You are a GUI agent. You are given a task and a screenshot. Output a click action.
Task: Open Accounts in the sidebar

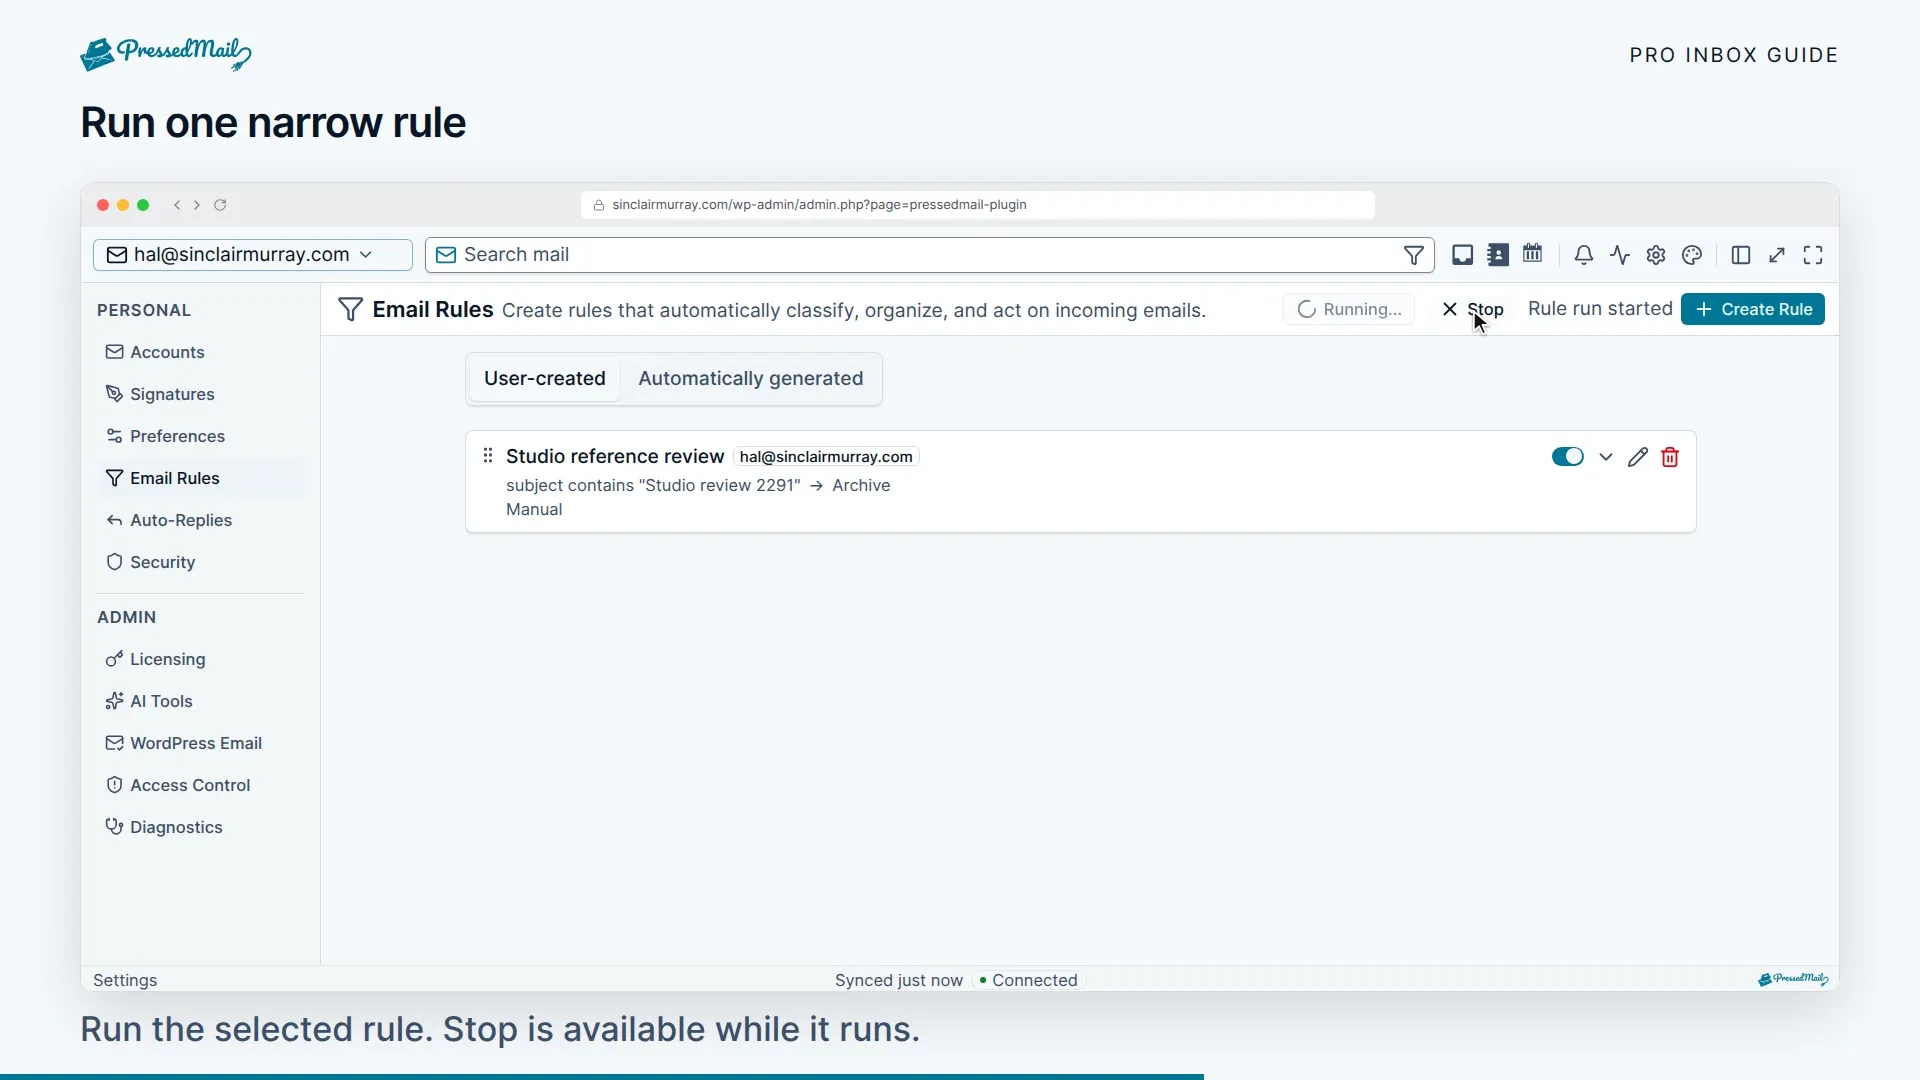[x=200, y=352]
